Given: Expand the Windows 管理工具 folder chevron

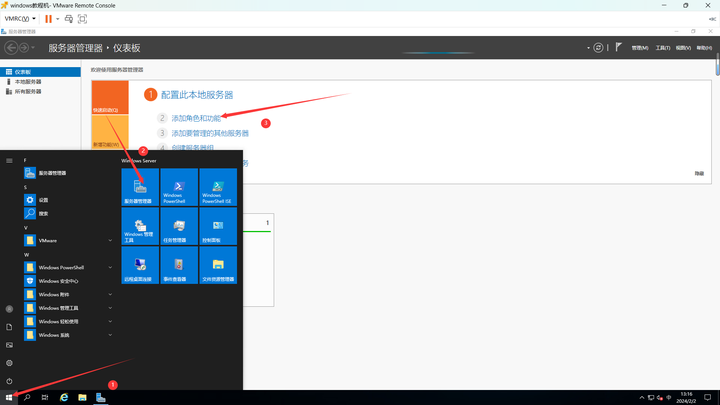Looking at the screenshot, I should 110,308.
